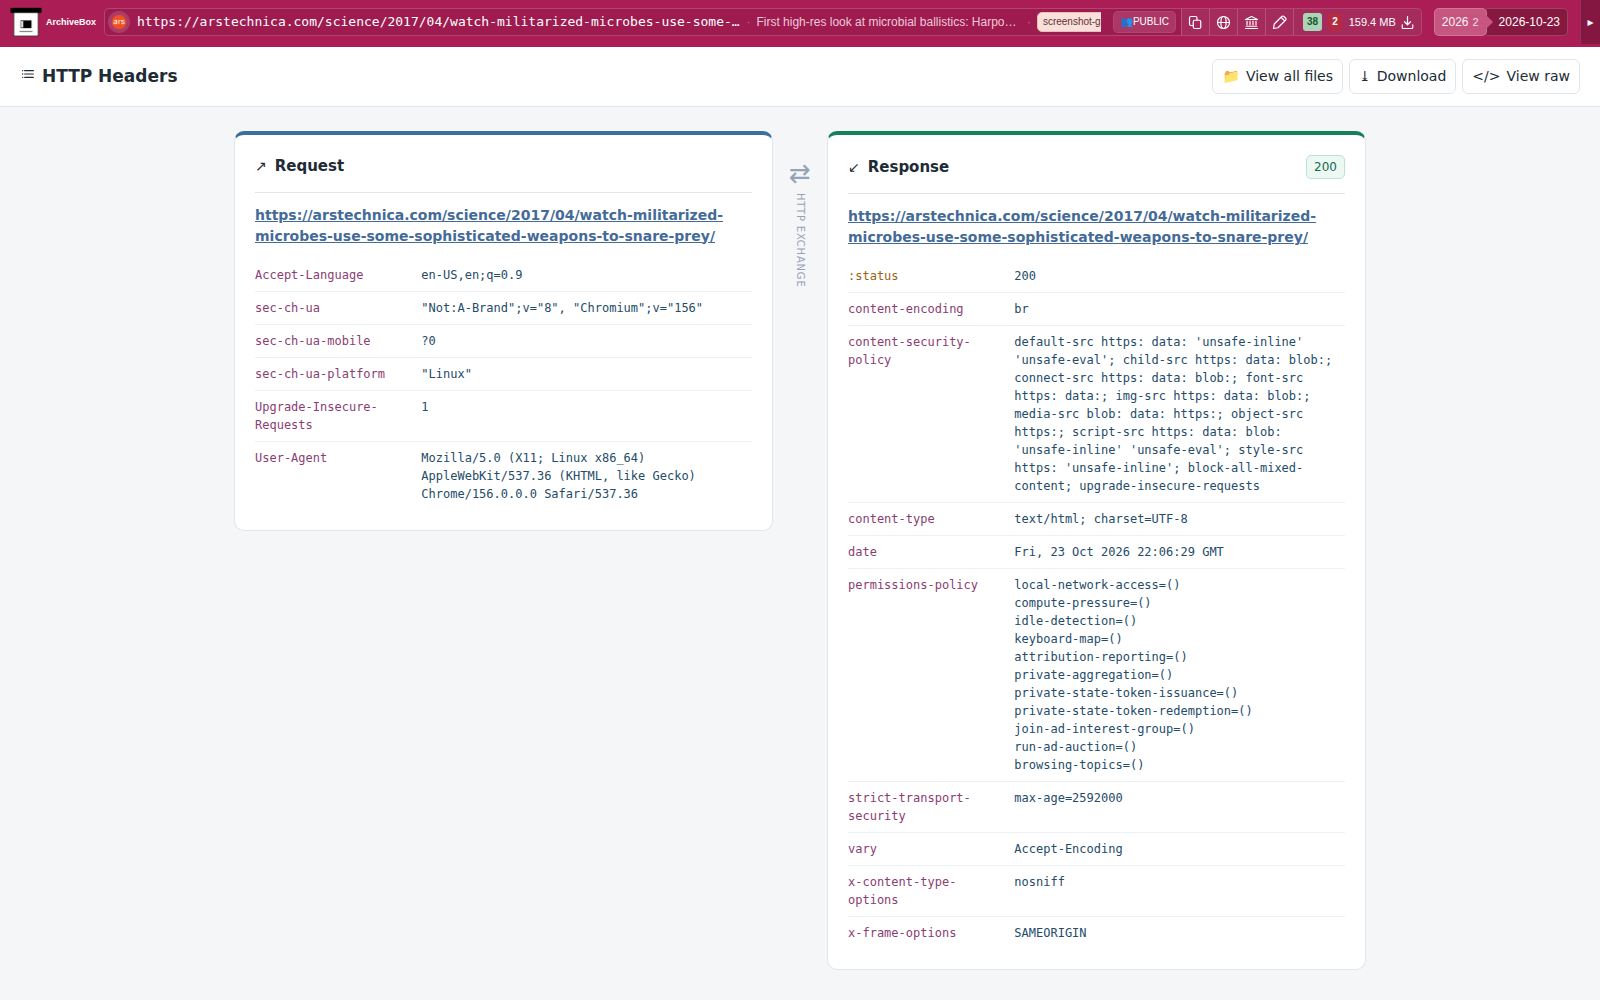Click the sec-ch-ua-platform value "Linux"
This screenshot has width=1600, height=1000.
point(446,374)
